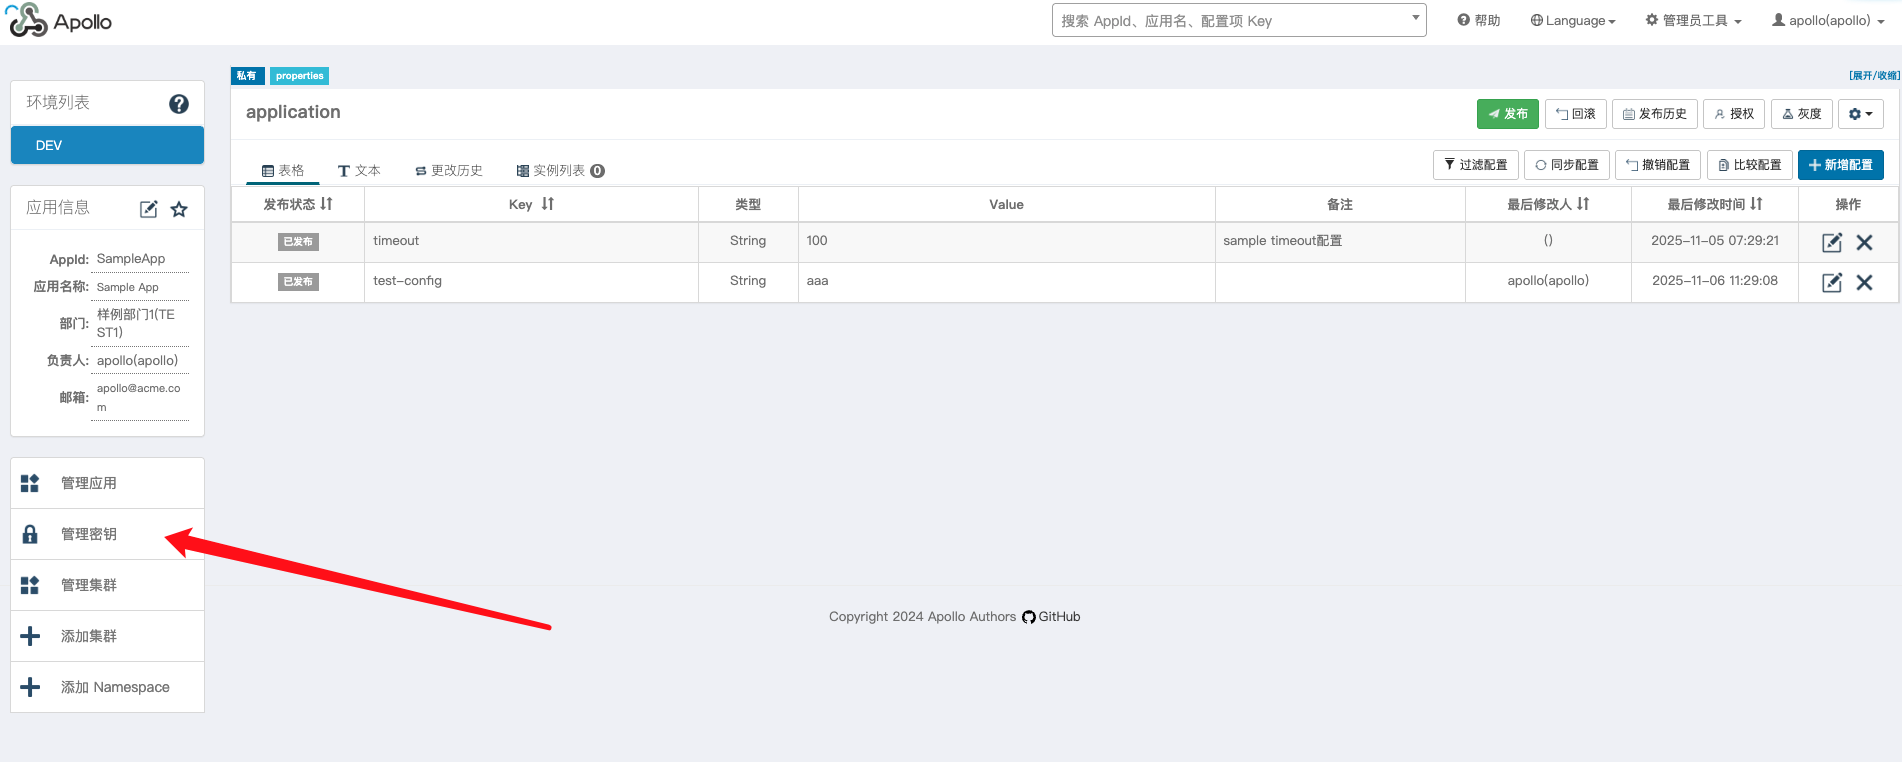Image resolution: width=1902 pixels, height=762 pixels.
Task: Switch to 文本 tab
Action: tap(359, 171)
